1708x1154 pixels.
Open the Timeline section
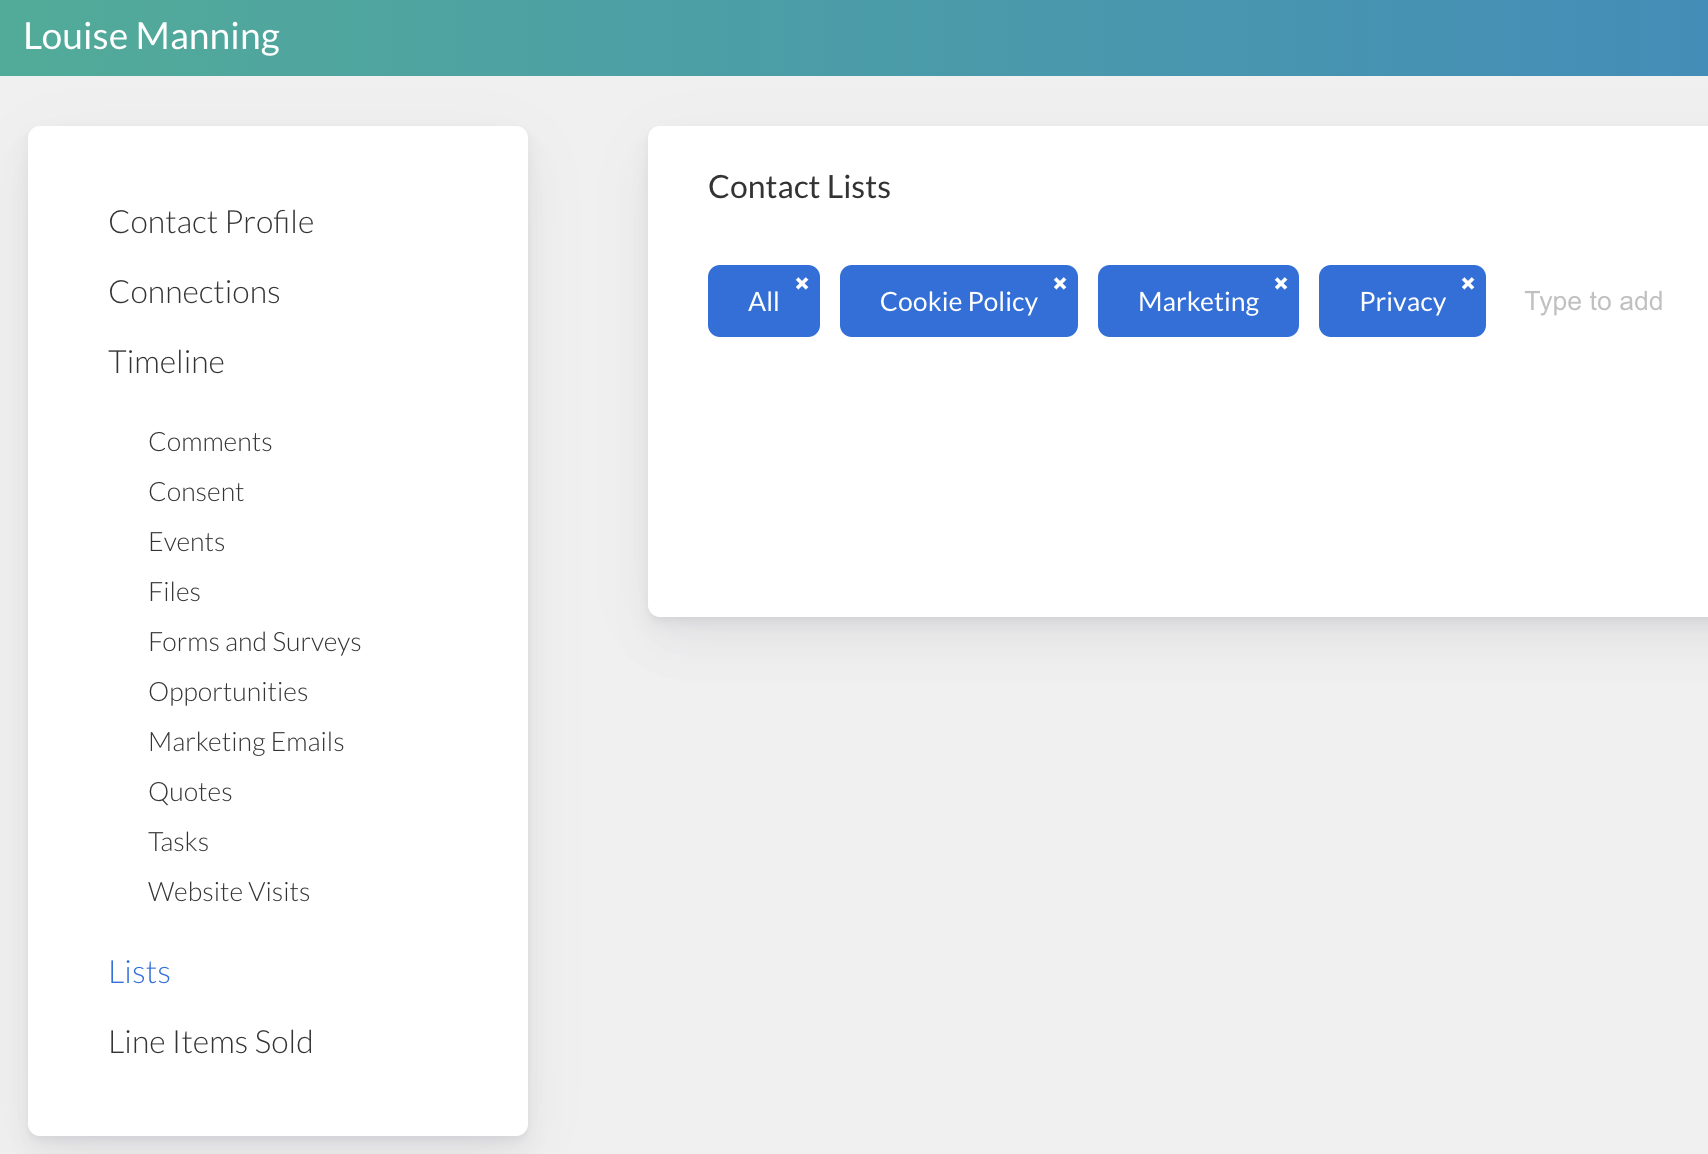[x=166, y=362]
